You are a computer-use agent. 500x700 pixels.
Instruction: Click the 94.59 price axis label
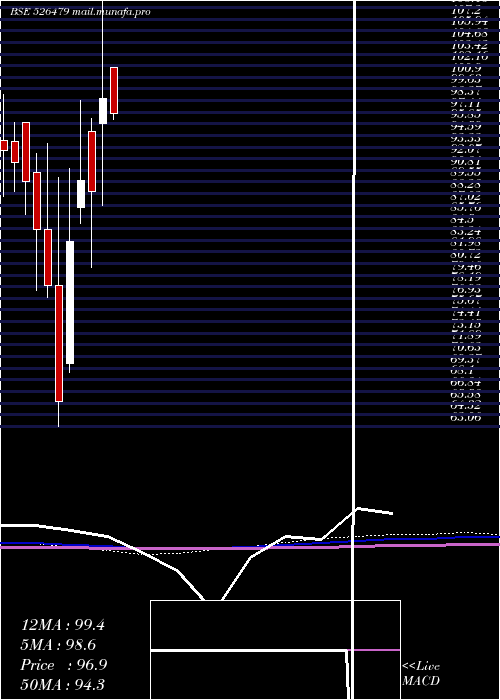click(466, 127)
